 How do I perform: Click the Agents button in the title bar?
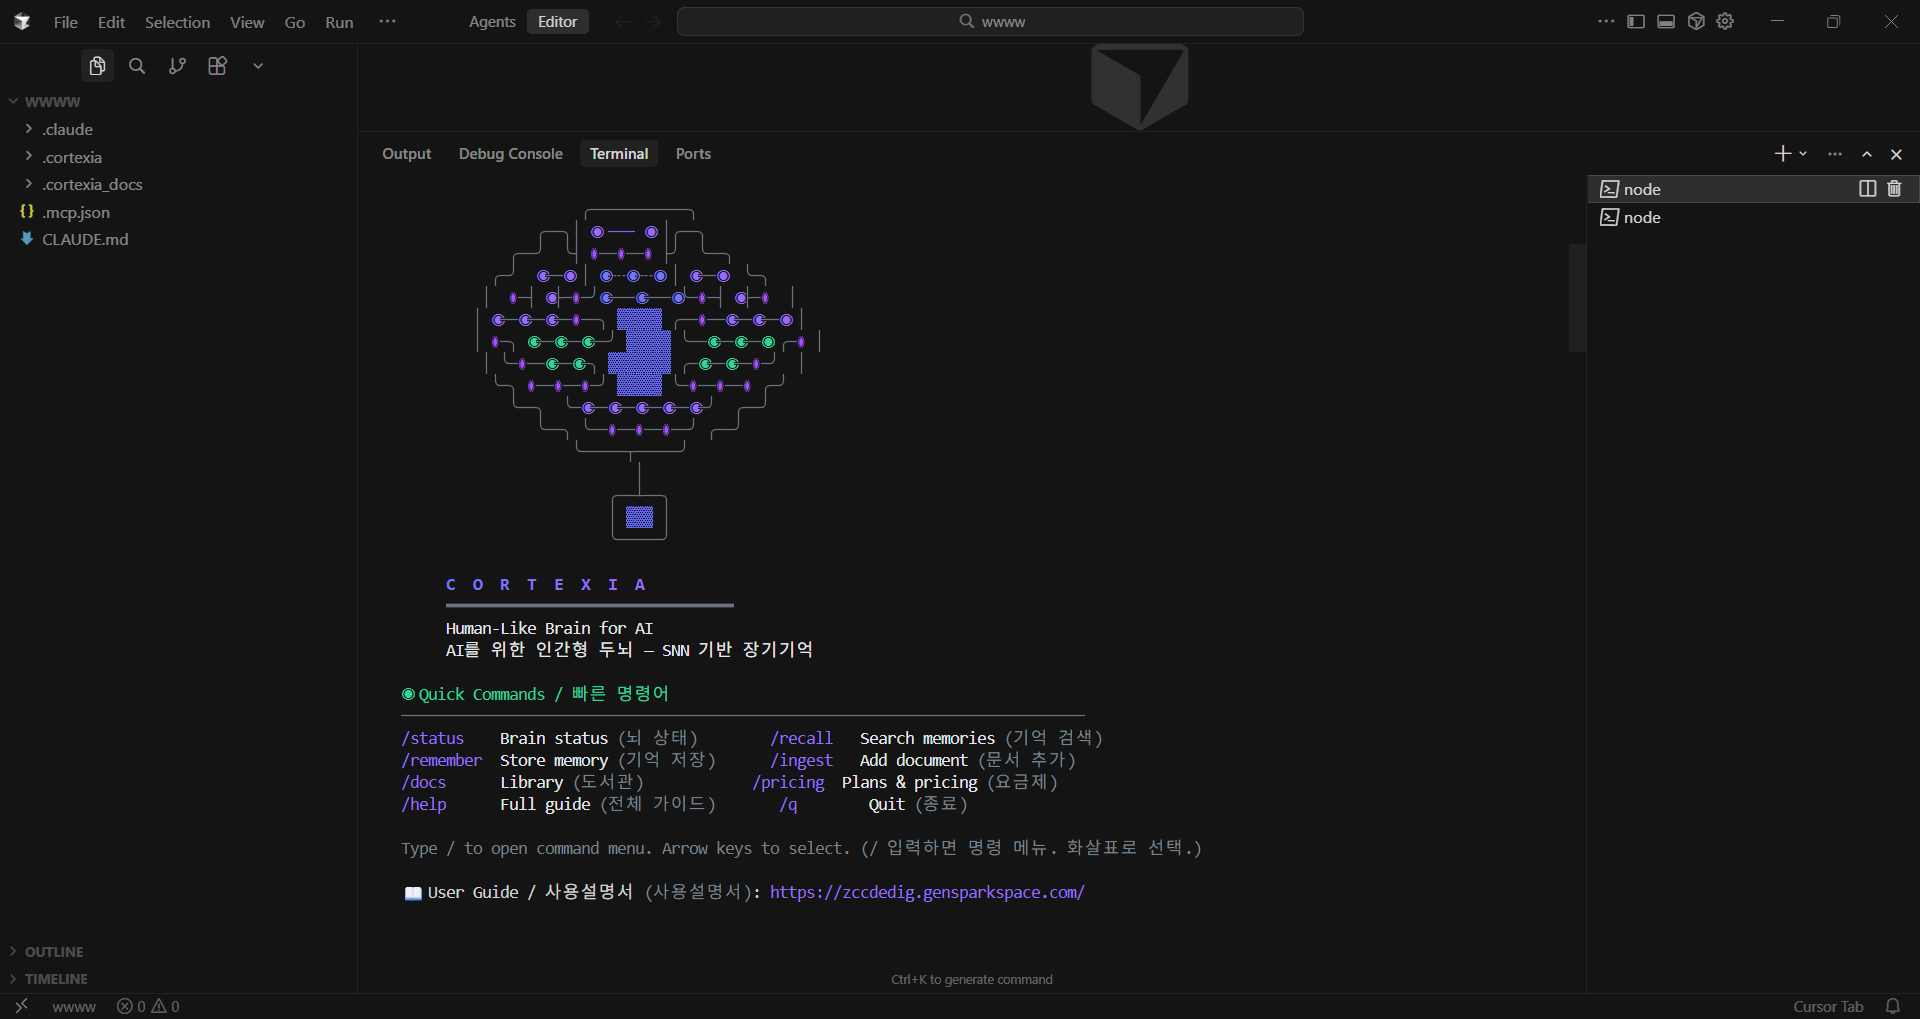pyautogui.click(x=491, y=21)
